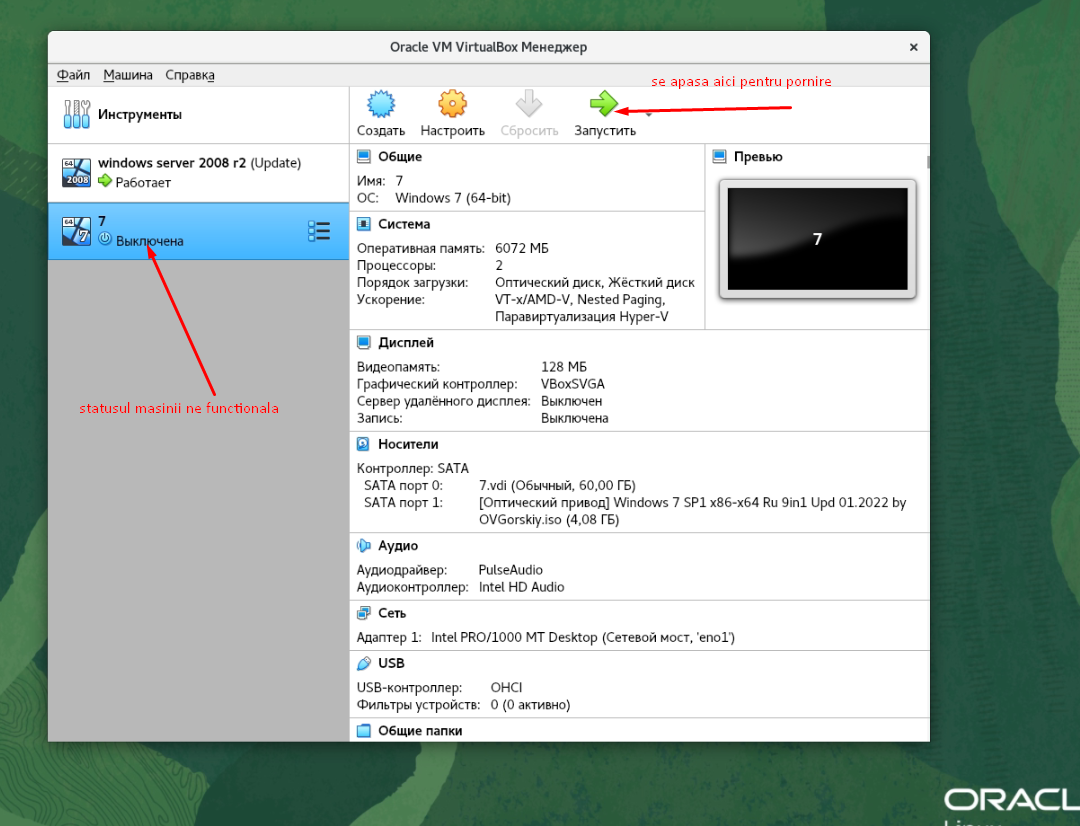
Task: Click the PulseAudio driver value
Action: 510,570
